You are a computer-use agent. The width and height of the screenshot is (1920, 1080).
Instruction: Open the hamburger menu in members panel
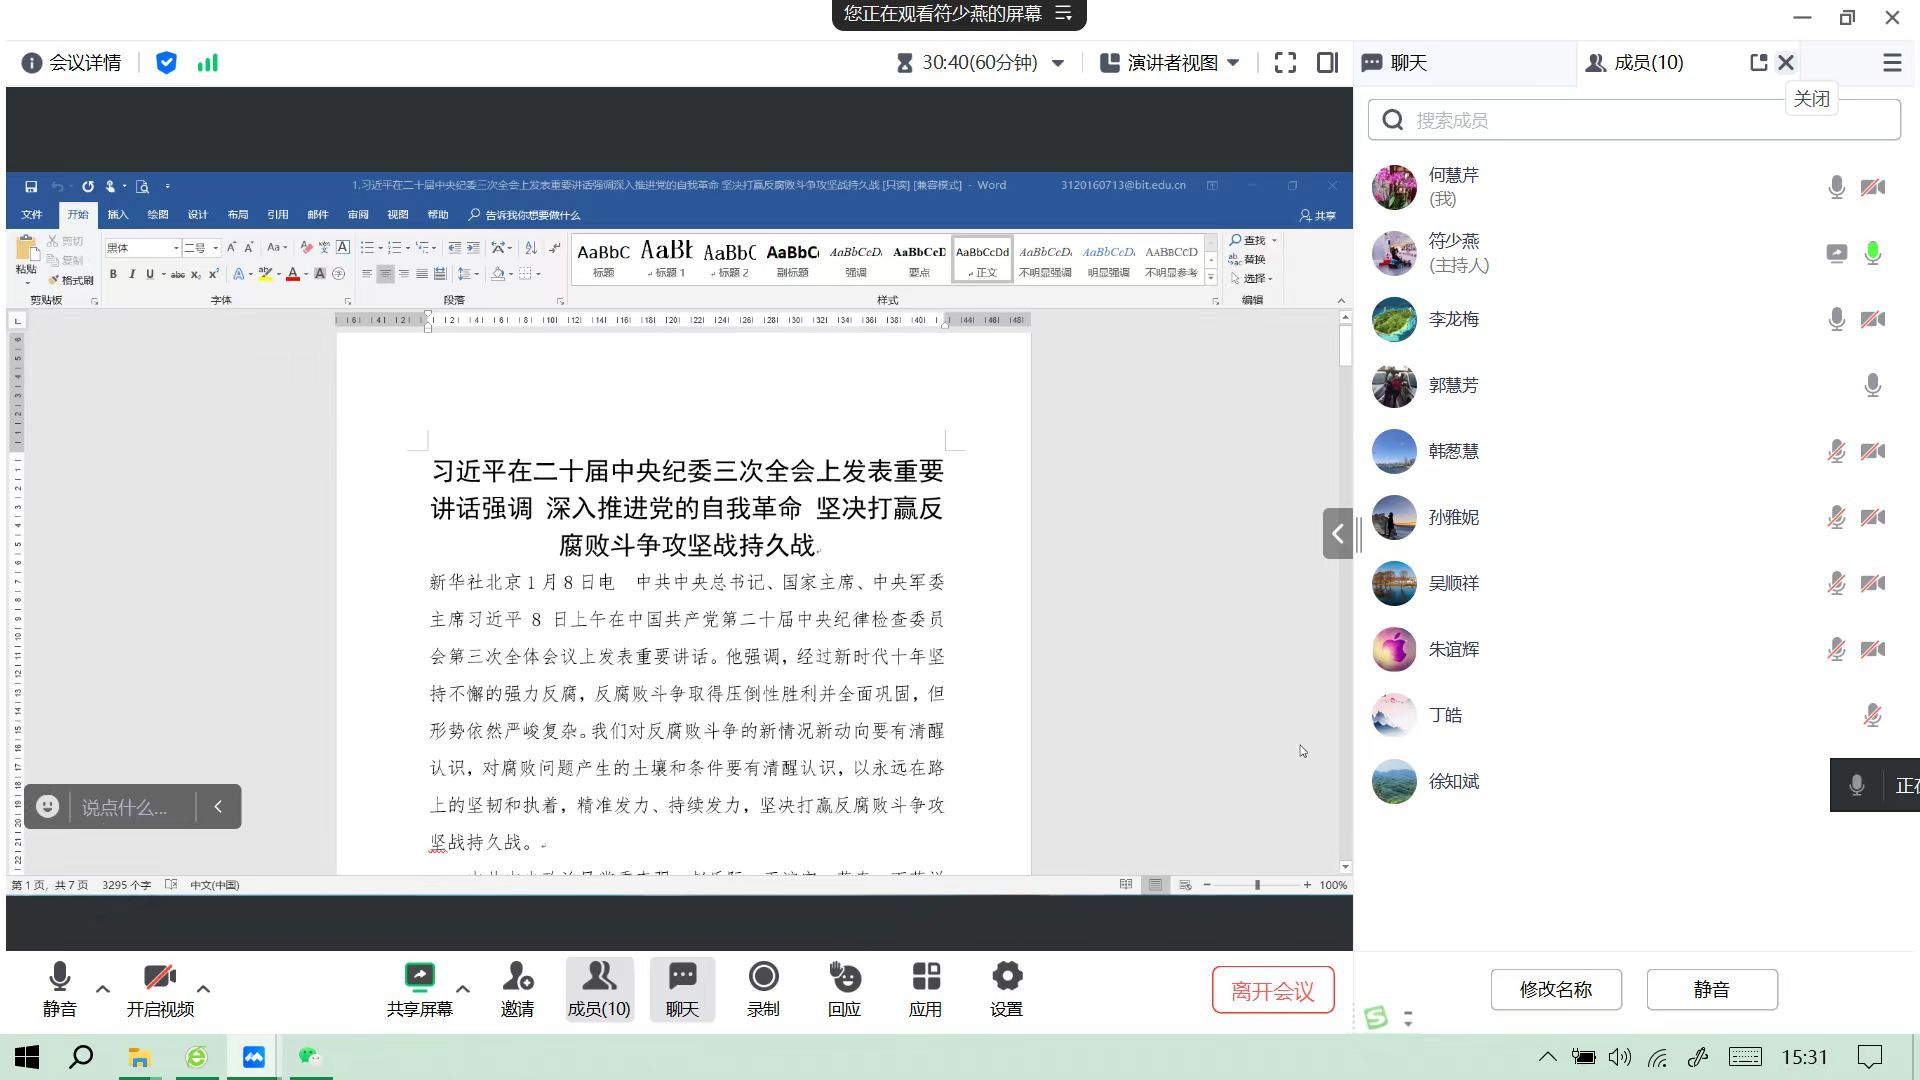[1891, 63]
